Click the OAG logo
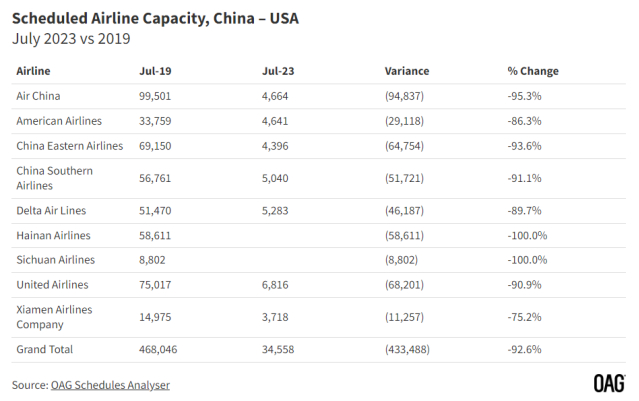 coord(609,383)
